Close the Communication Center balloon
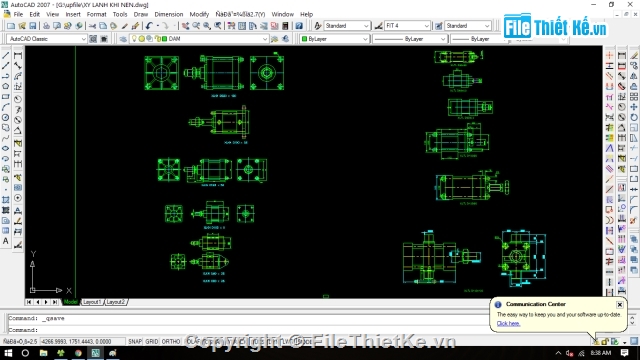Image resolution: width=640 pixels, height=360 pixels. click(x=620, y=304)
